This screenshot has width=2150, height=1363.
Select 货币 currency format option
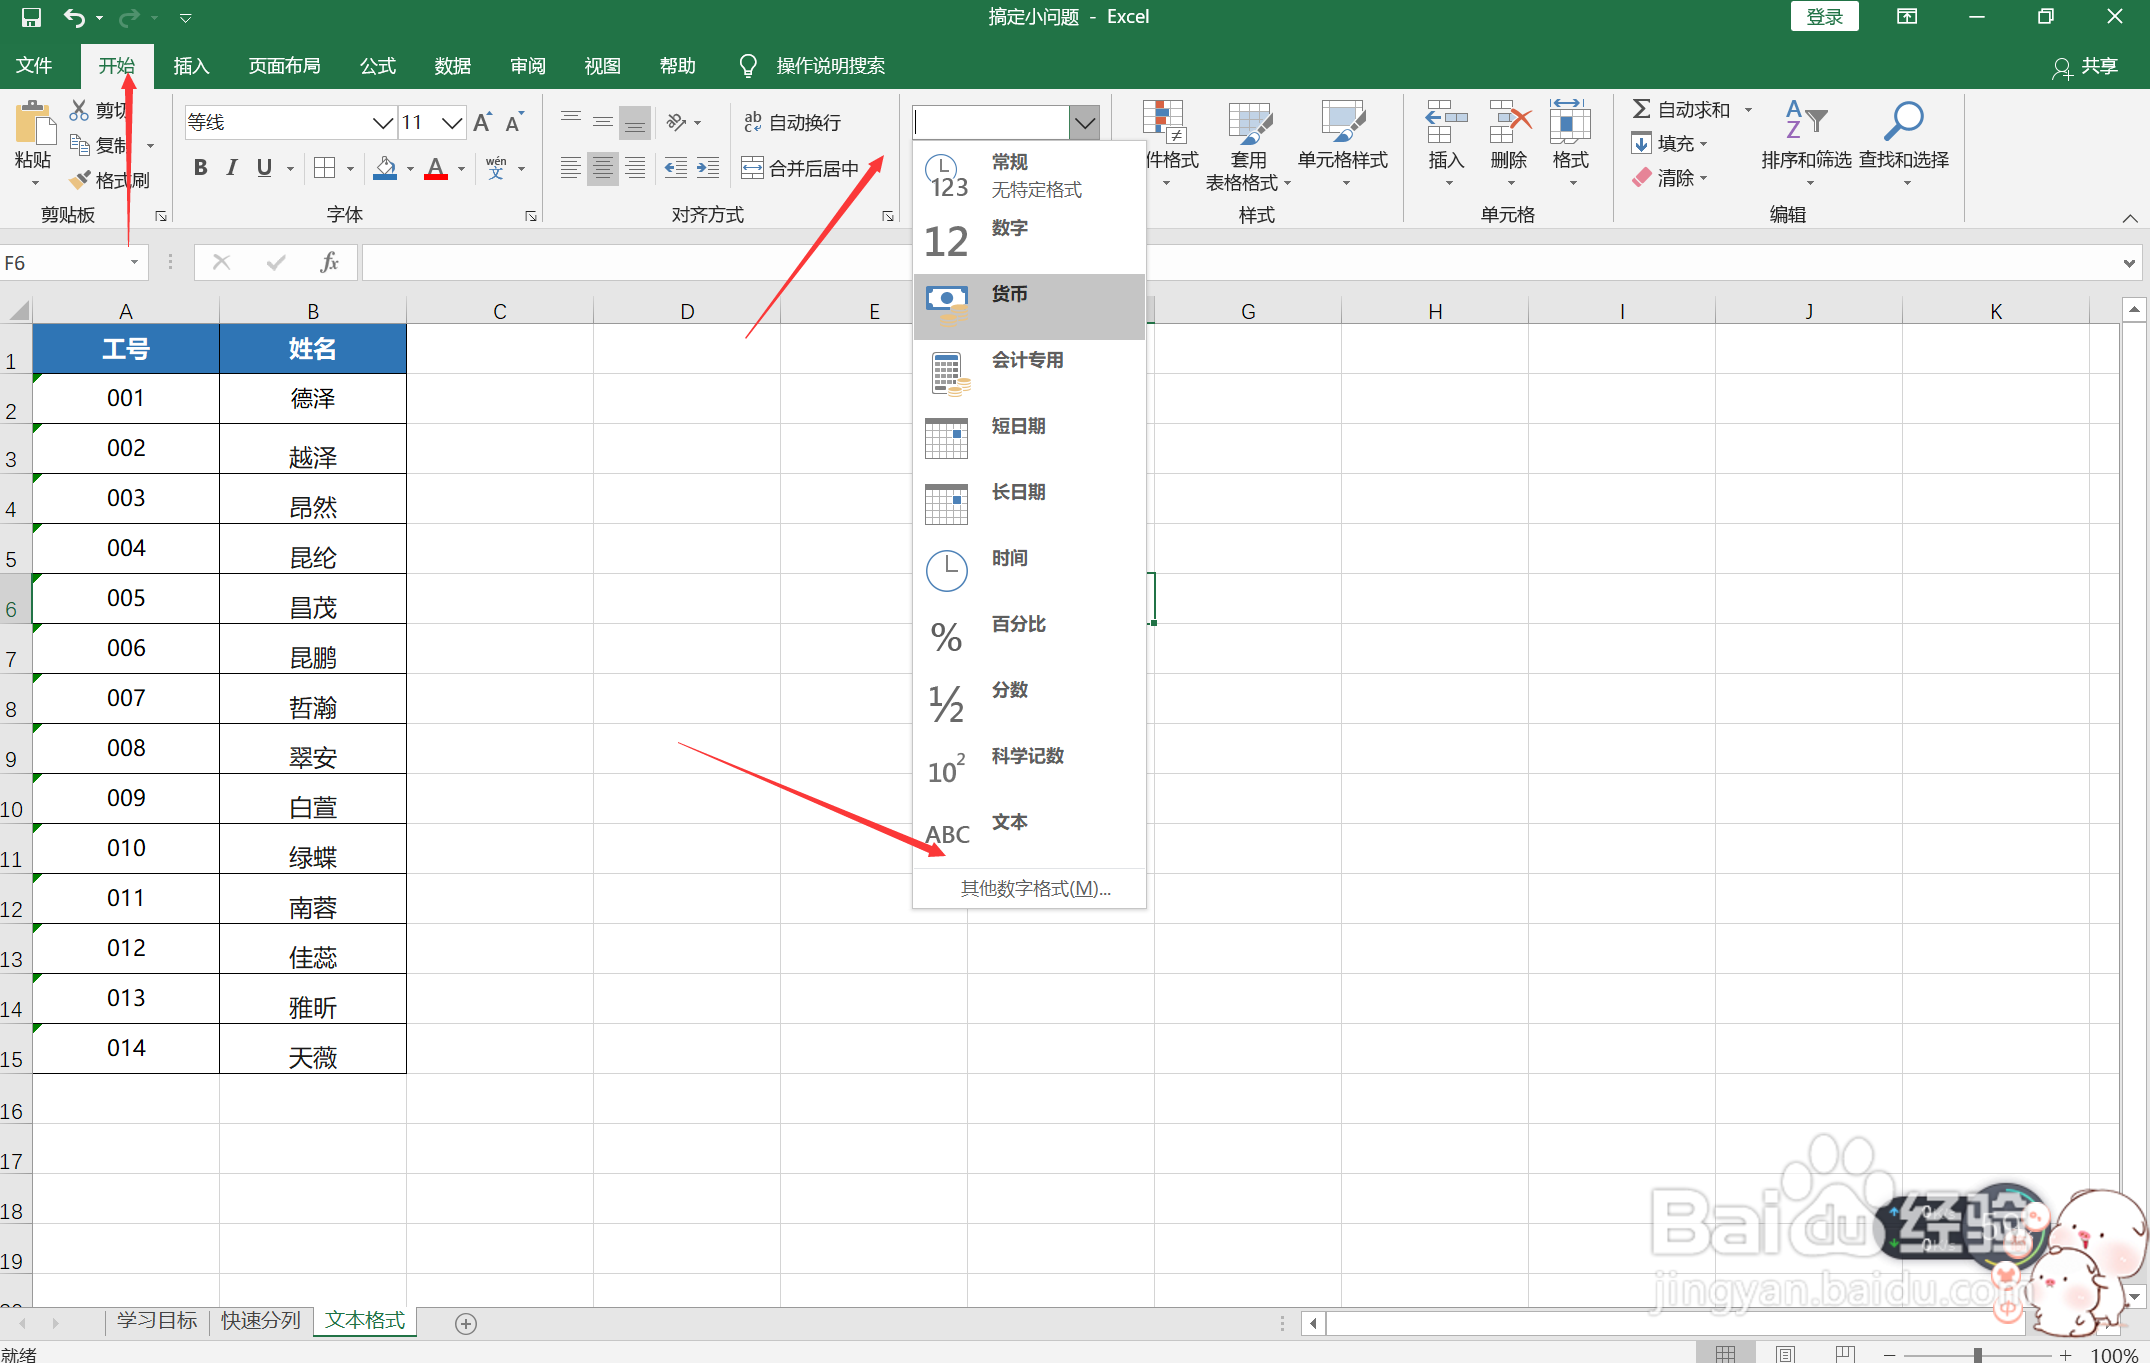(x=1029, y=307)
